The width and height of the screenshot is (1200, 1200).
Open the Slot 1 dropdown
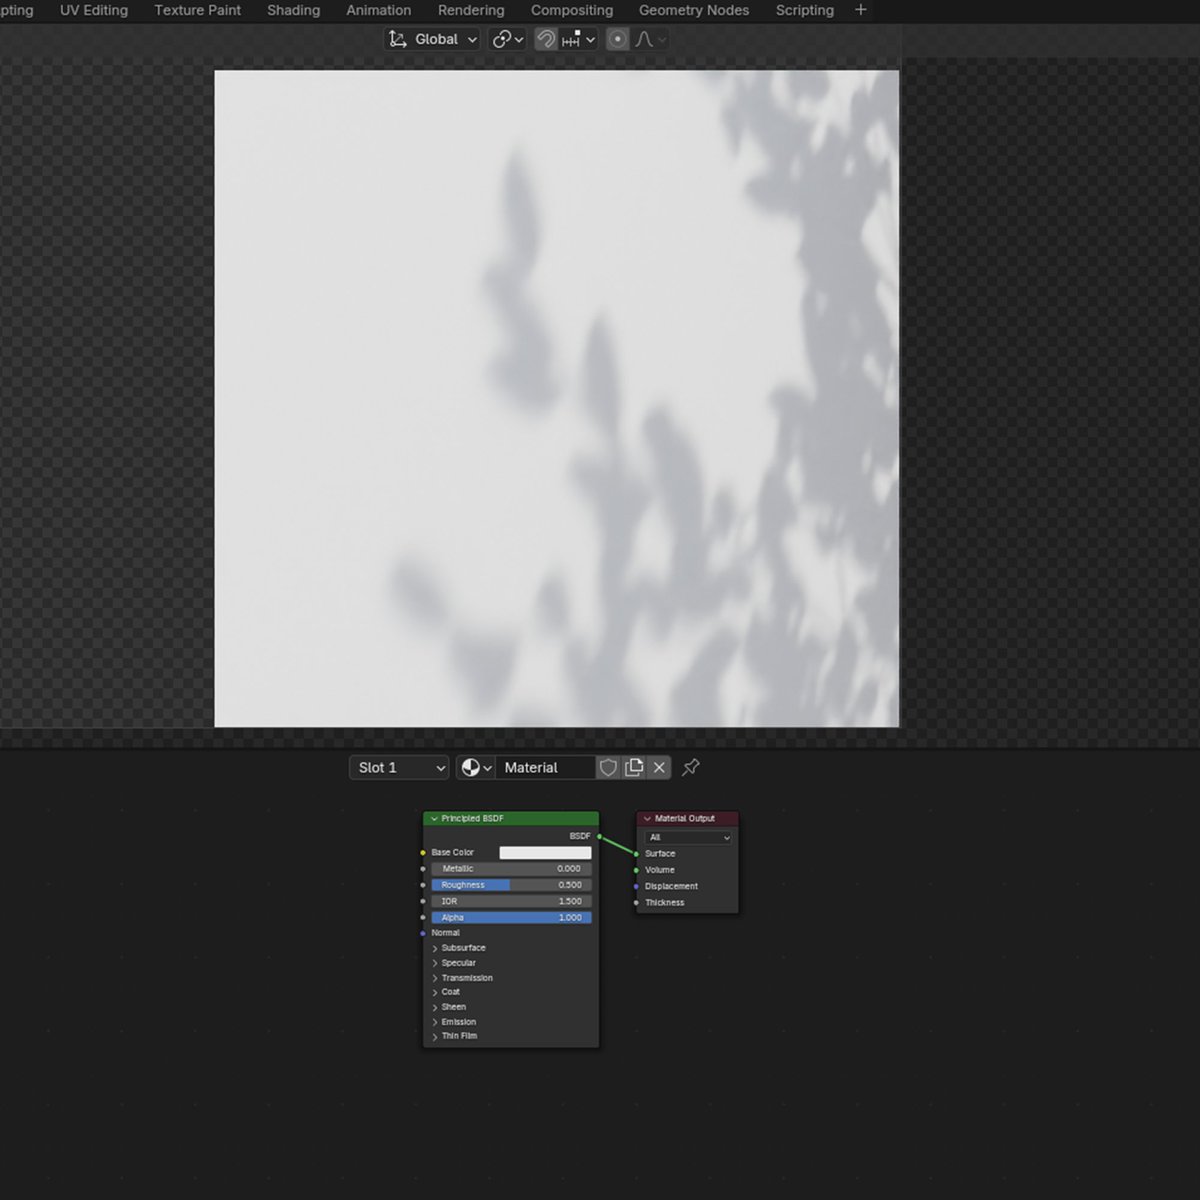coord(398,767)
